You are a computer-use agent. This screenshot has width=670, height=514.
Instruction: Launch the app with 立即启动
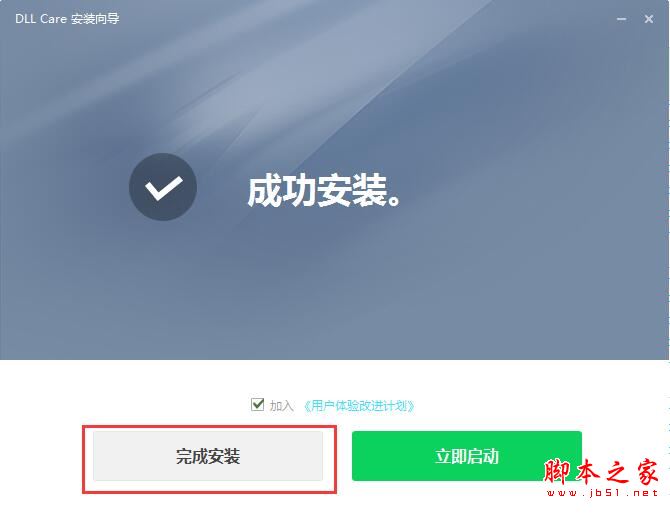467,456
